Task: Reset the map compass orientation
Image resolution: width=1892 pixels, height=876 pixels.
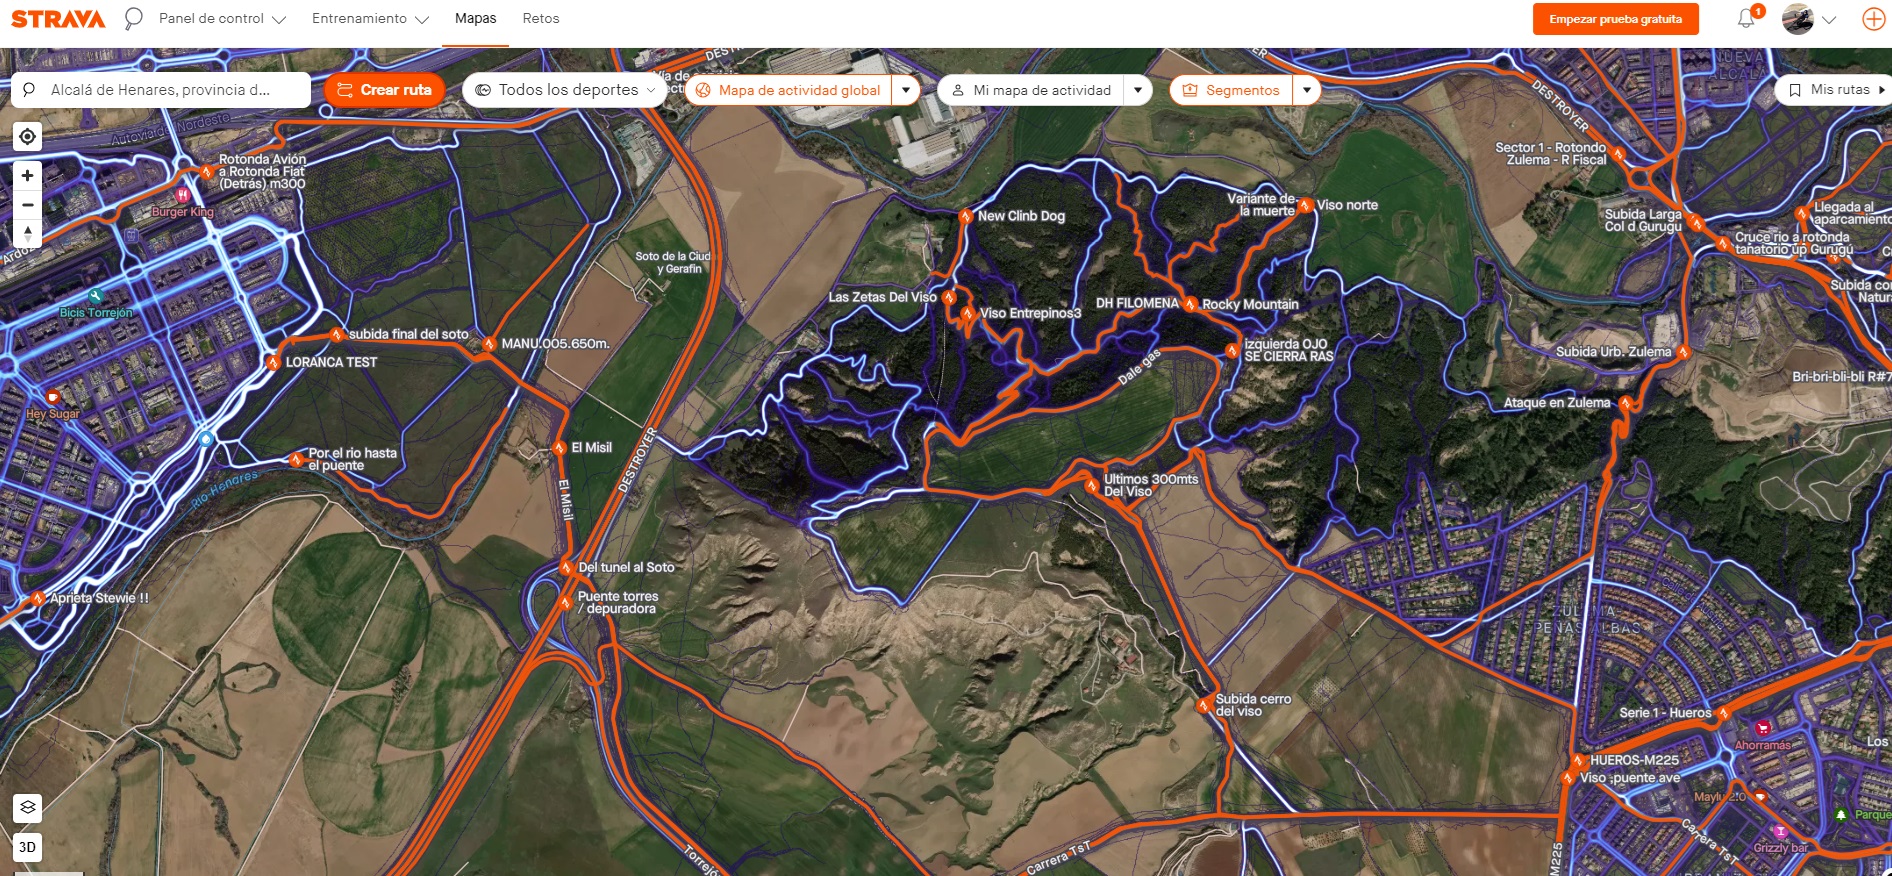Action: (x=27, y=234)
